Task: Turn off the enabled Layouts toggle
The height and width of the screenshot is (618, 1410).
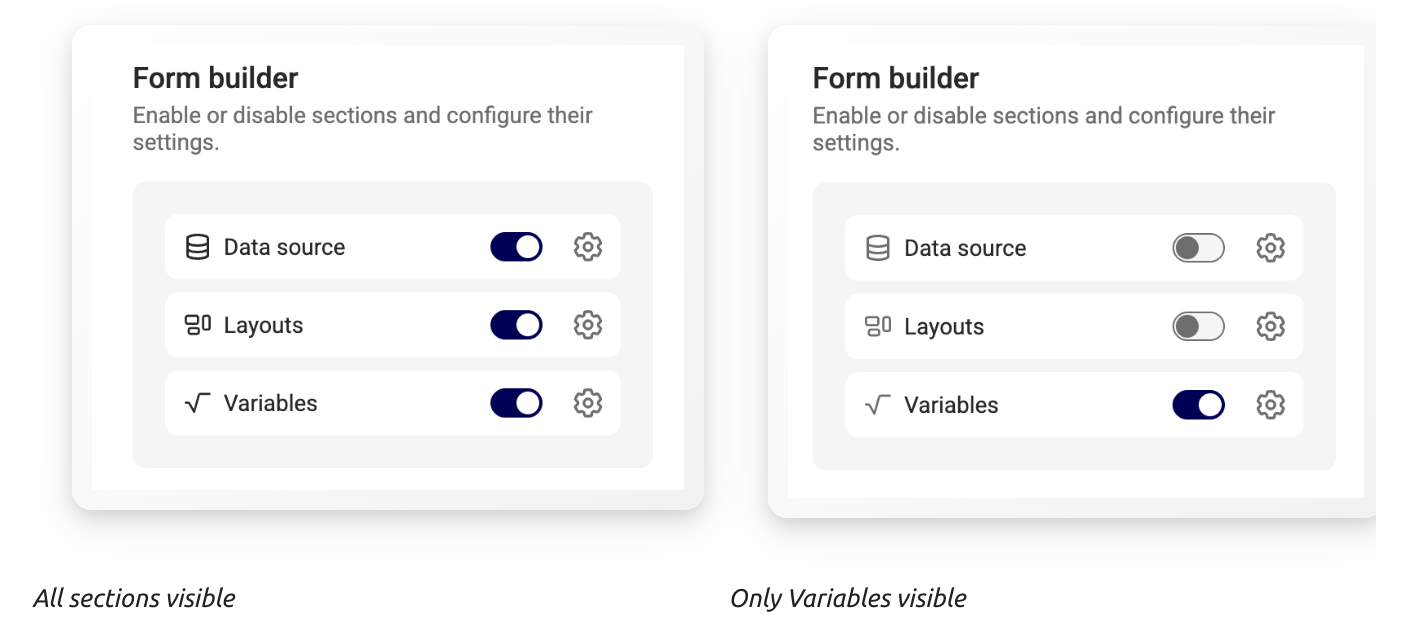Action: [516, 325]
